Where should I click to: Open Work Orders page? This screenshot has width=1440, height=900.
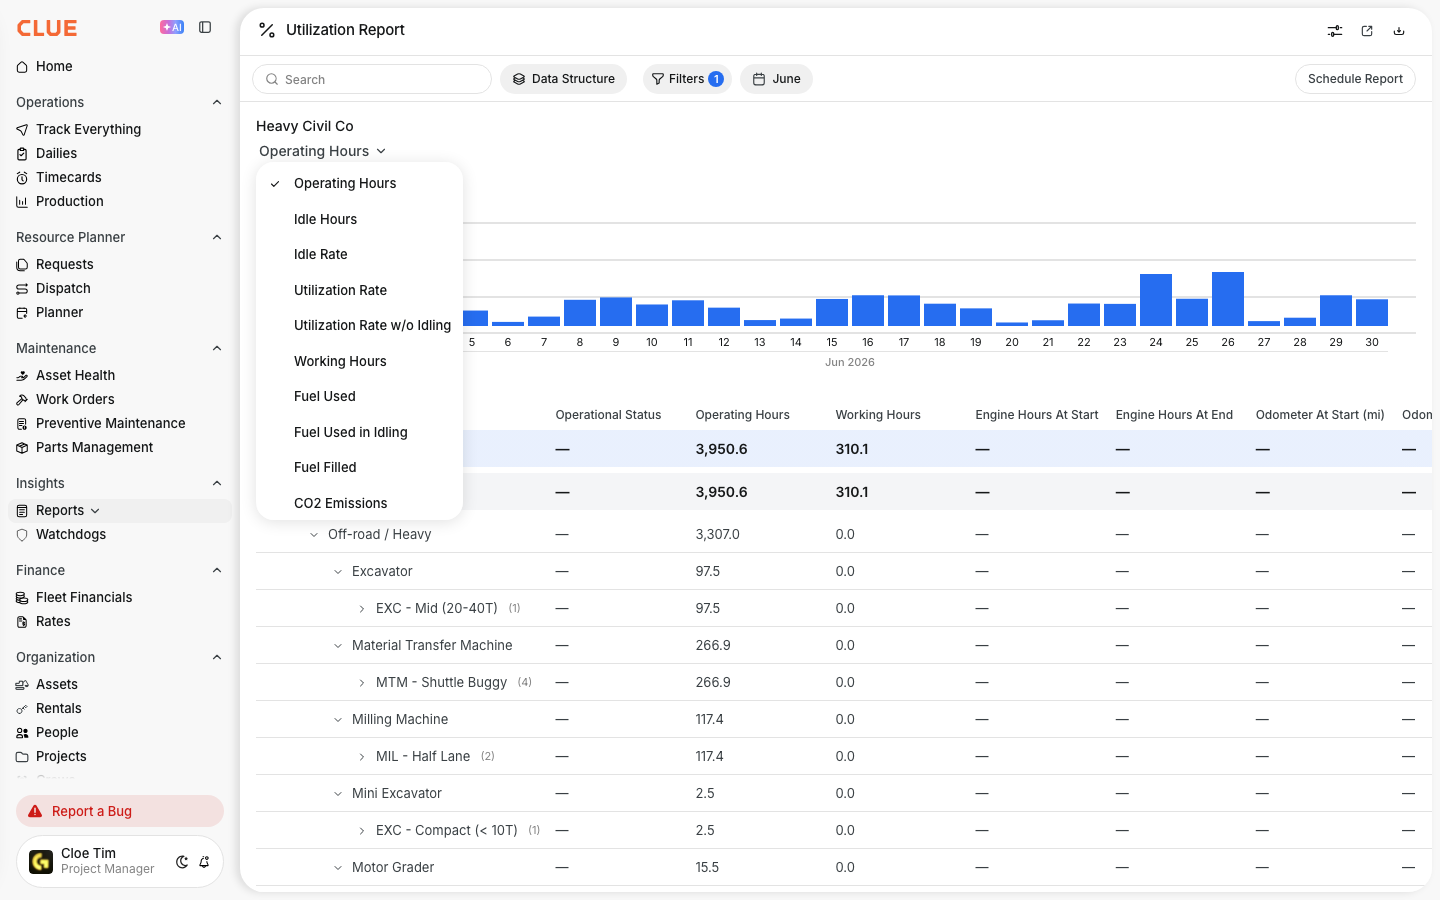pyautogui.click(x=75, y=399)
